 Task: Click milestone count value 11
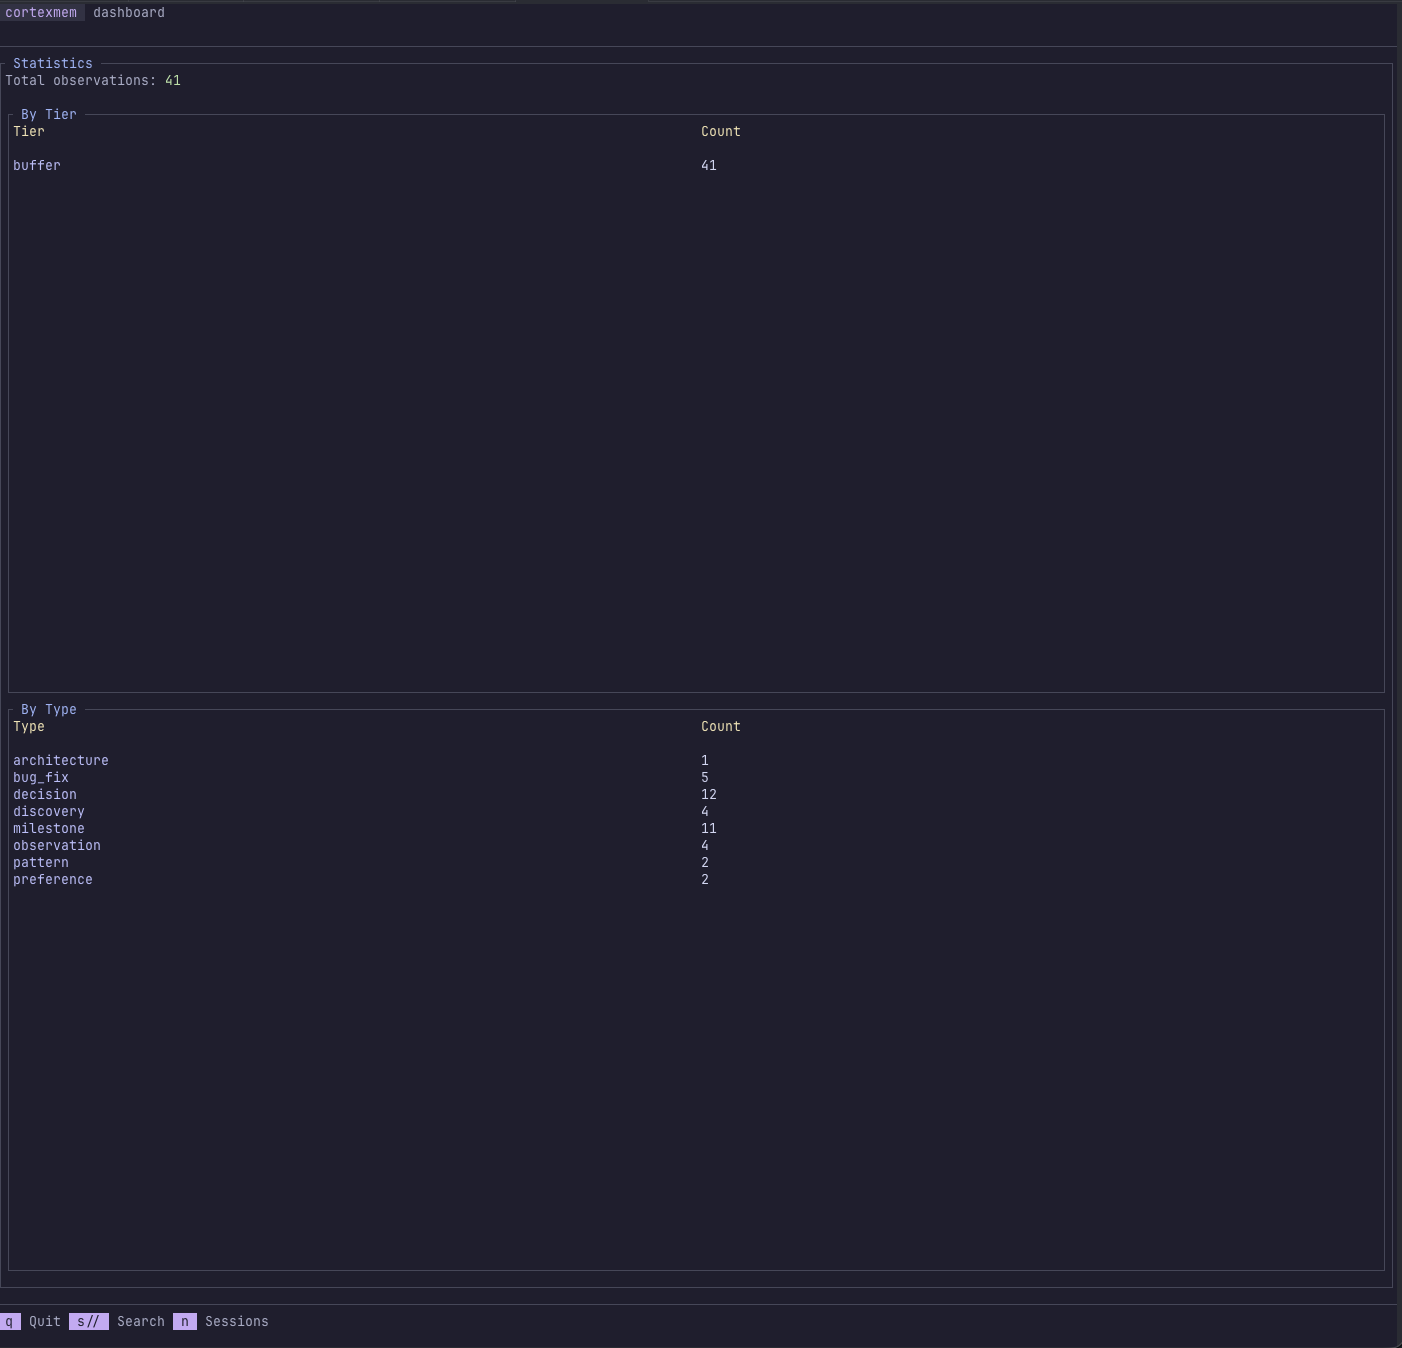tap(709, 829)
